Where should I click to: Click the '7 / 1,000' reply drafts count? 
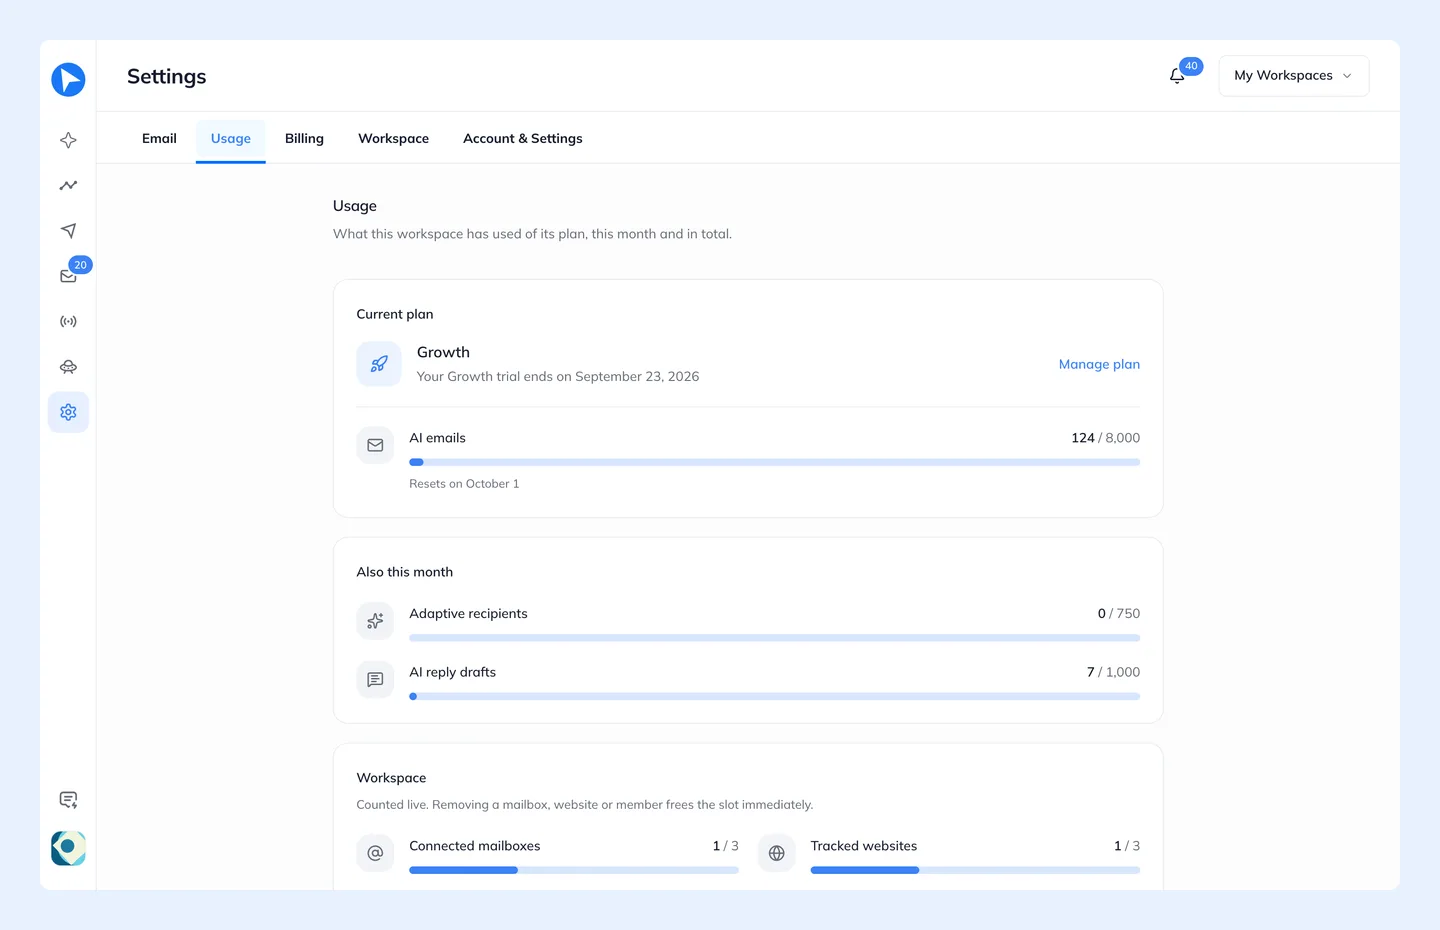[x=1113, y=672]
